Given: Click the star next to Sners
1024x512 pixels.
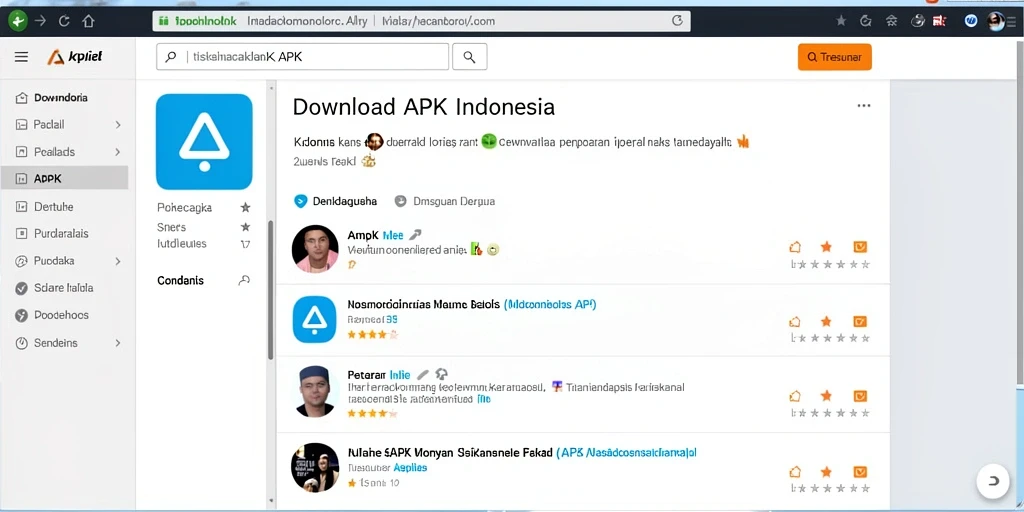Looking at the screenshot, I should (246, 227).
